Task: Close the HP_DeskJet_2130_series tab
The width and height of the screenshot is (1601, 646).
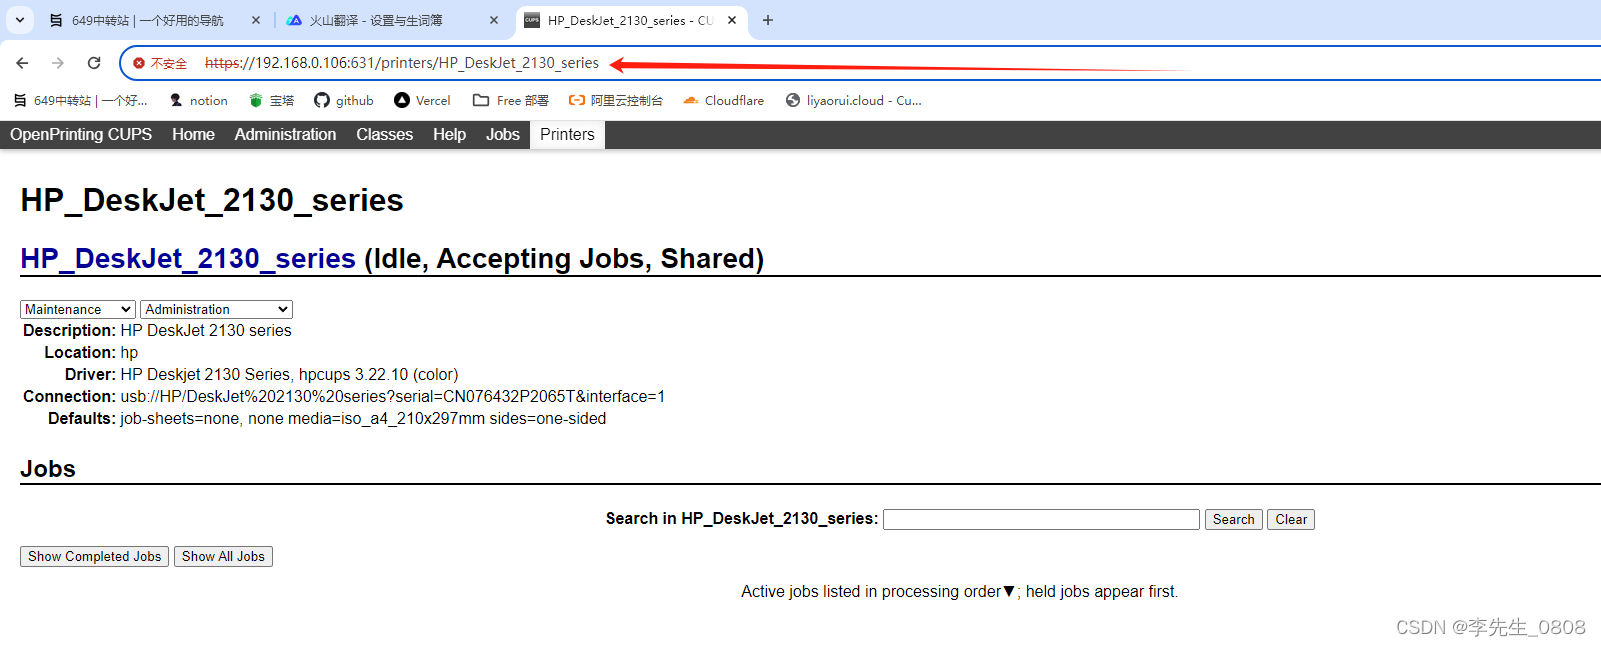Action: pyautogui.click(x=732, y=20)
